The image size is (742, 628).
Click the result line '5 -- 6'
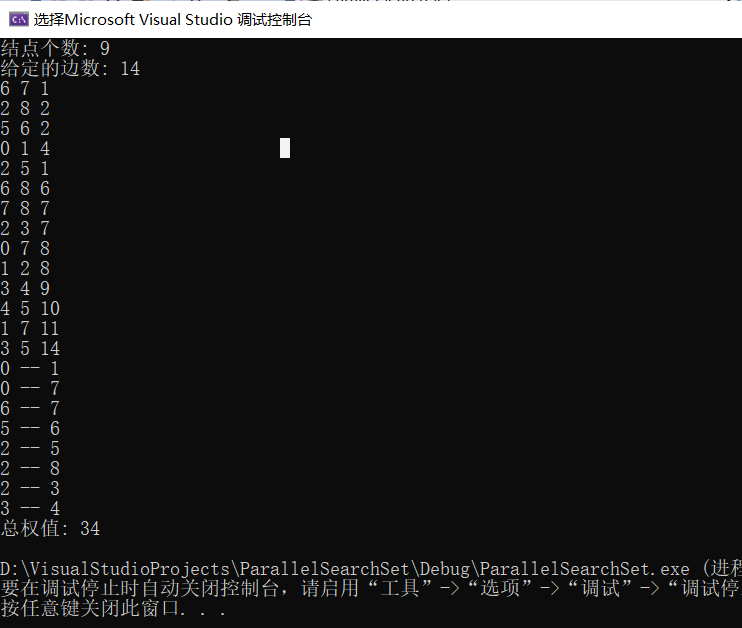point(30,429)
